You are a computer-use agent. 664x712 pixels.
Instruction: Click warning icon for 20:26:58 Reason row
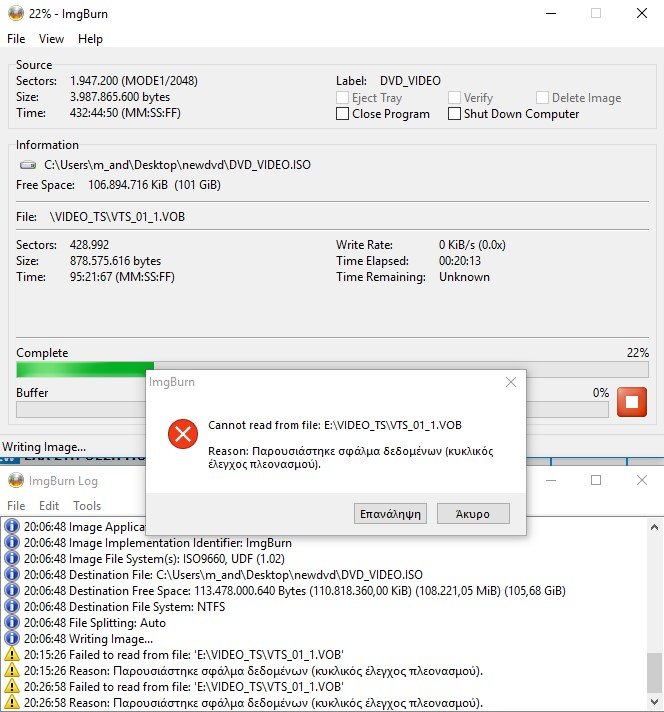coord(12,702)
